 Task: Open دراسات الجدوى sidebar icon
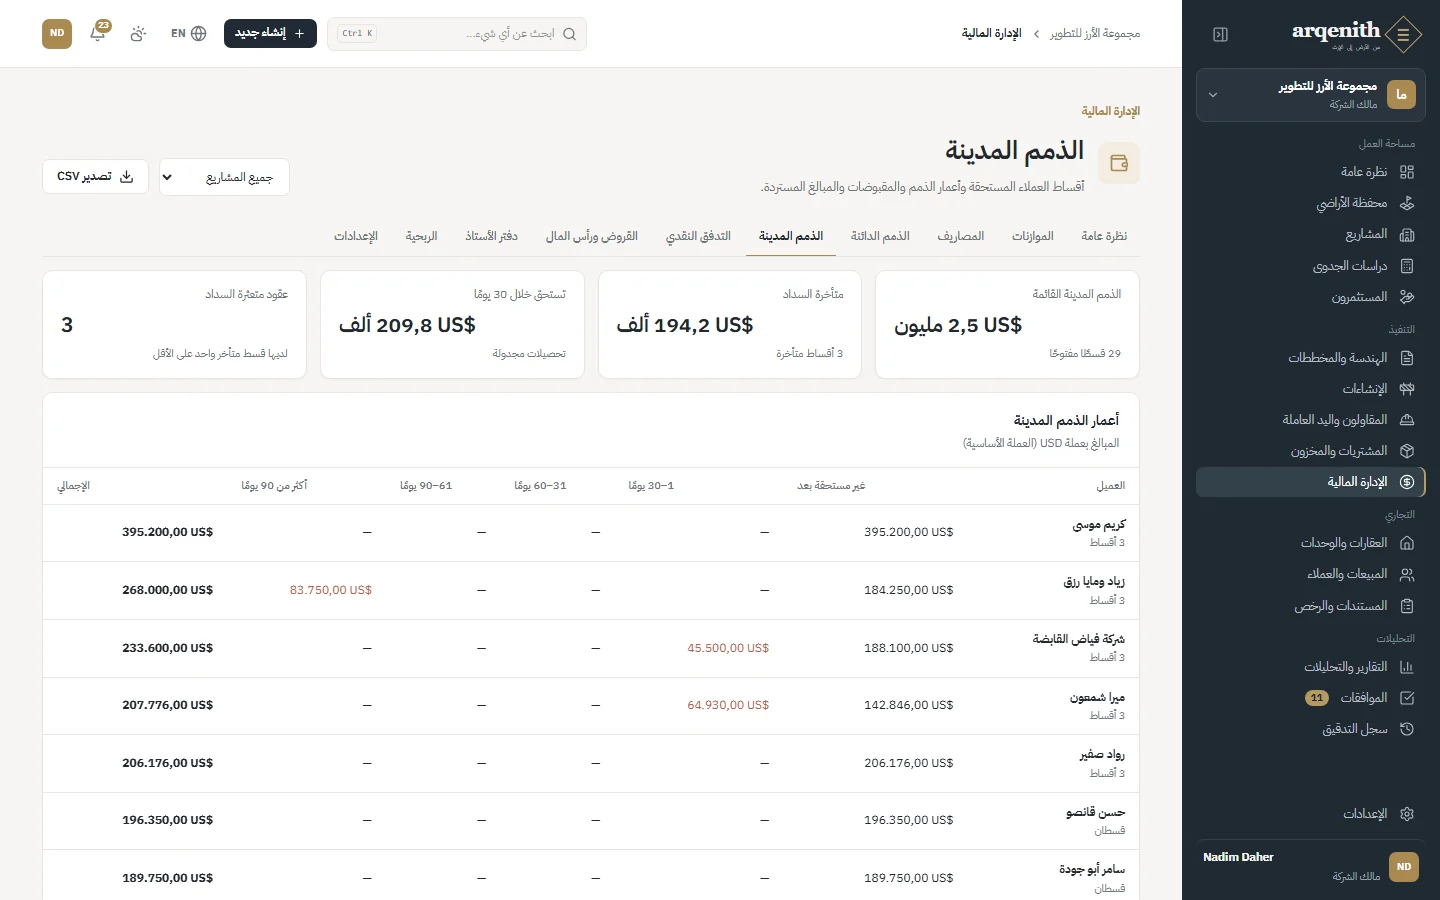click(x=1407, y=266)
